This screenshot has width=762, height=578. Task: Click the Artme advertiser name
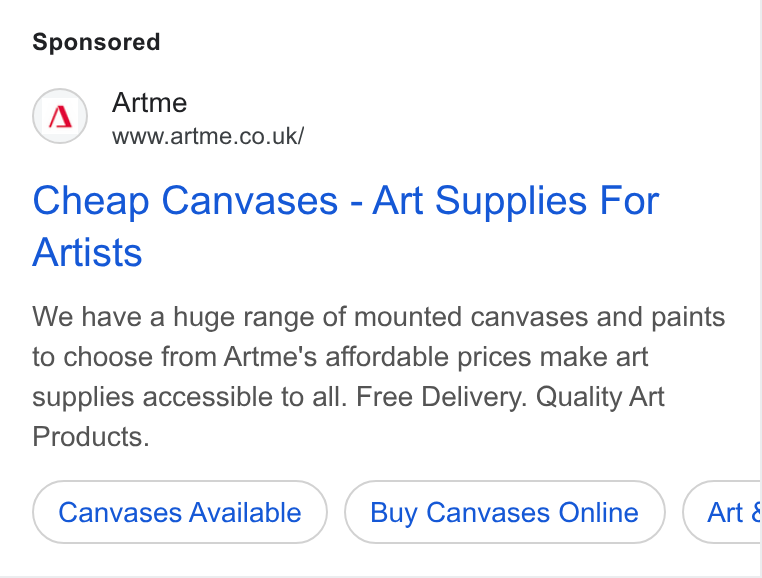coord(149,103)
